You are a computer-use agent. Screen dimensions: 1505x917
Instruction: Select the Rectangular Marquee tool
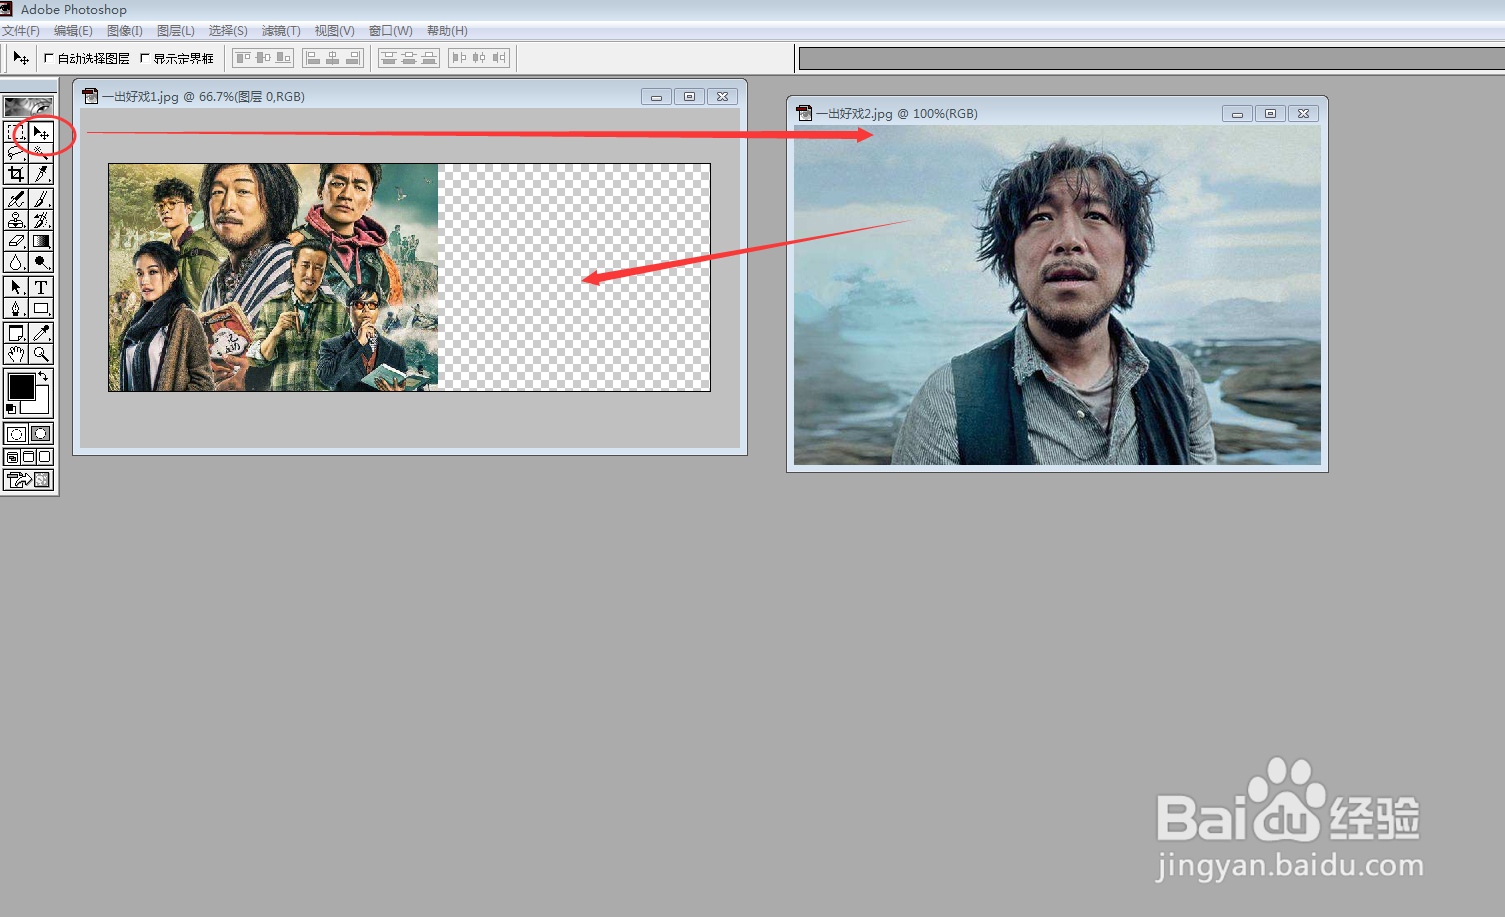point(16,132)
